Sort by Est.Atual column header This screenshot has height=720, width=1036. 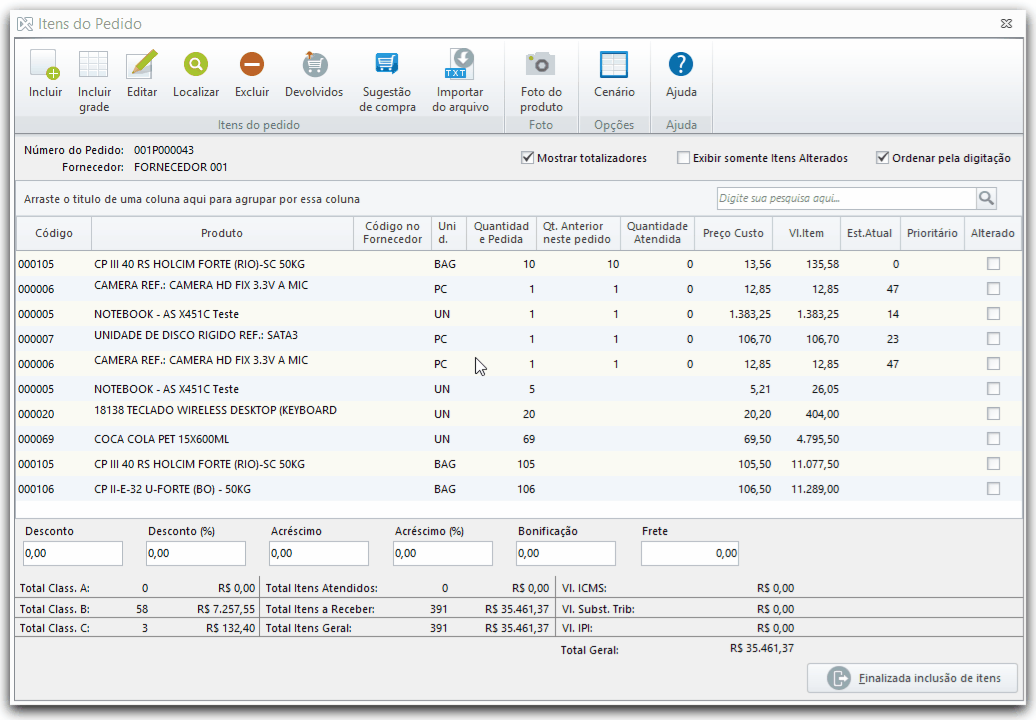pos(870,233)
